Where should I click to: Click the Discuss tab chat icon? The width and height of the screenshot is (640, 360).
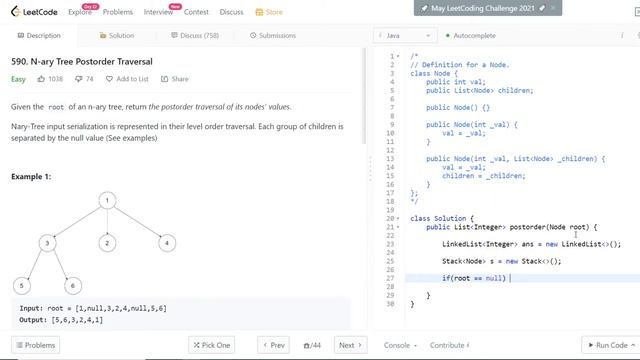tap(174, 36)
